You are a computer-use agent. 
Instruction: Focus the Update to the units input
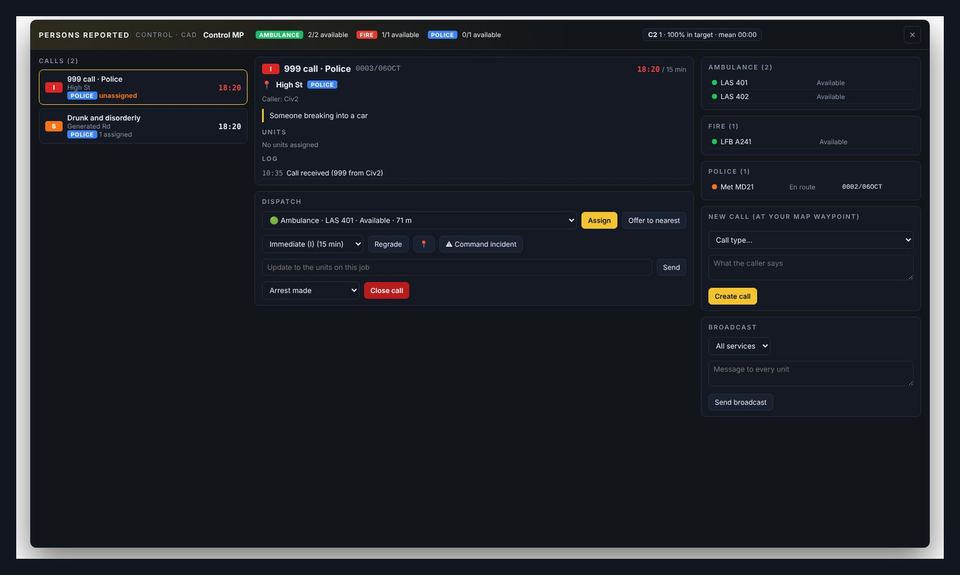[457, 267]
